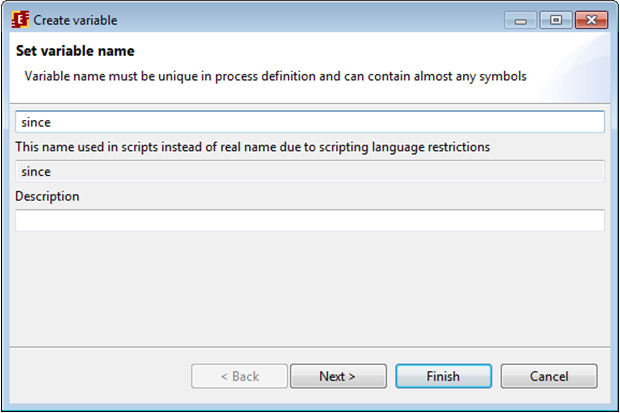
Task: Click the empty title bar area beside the title
Action: (x=300, y=19)
